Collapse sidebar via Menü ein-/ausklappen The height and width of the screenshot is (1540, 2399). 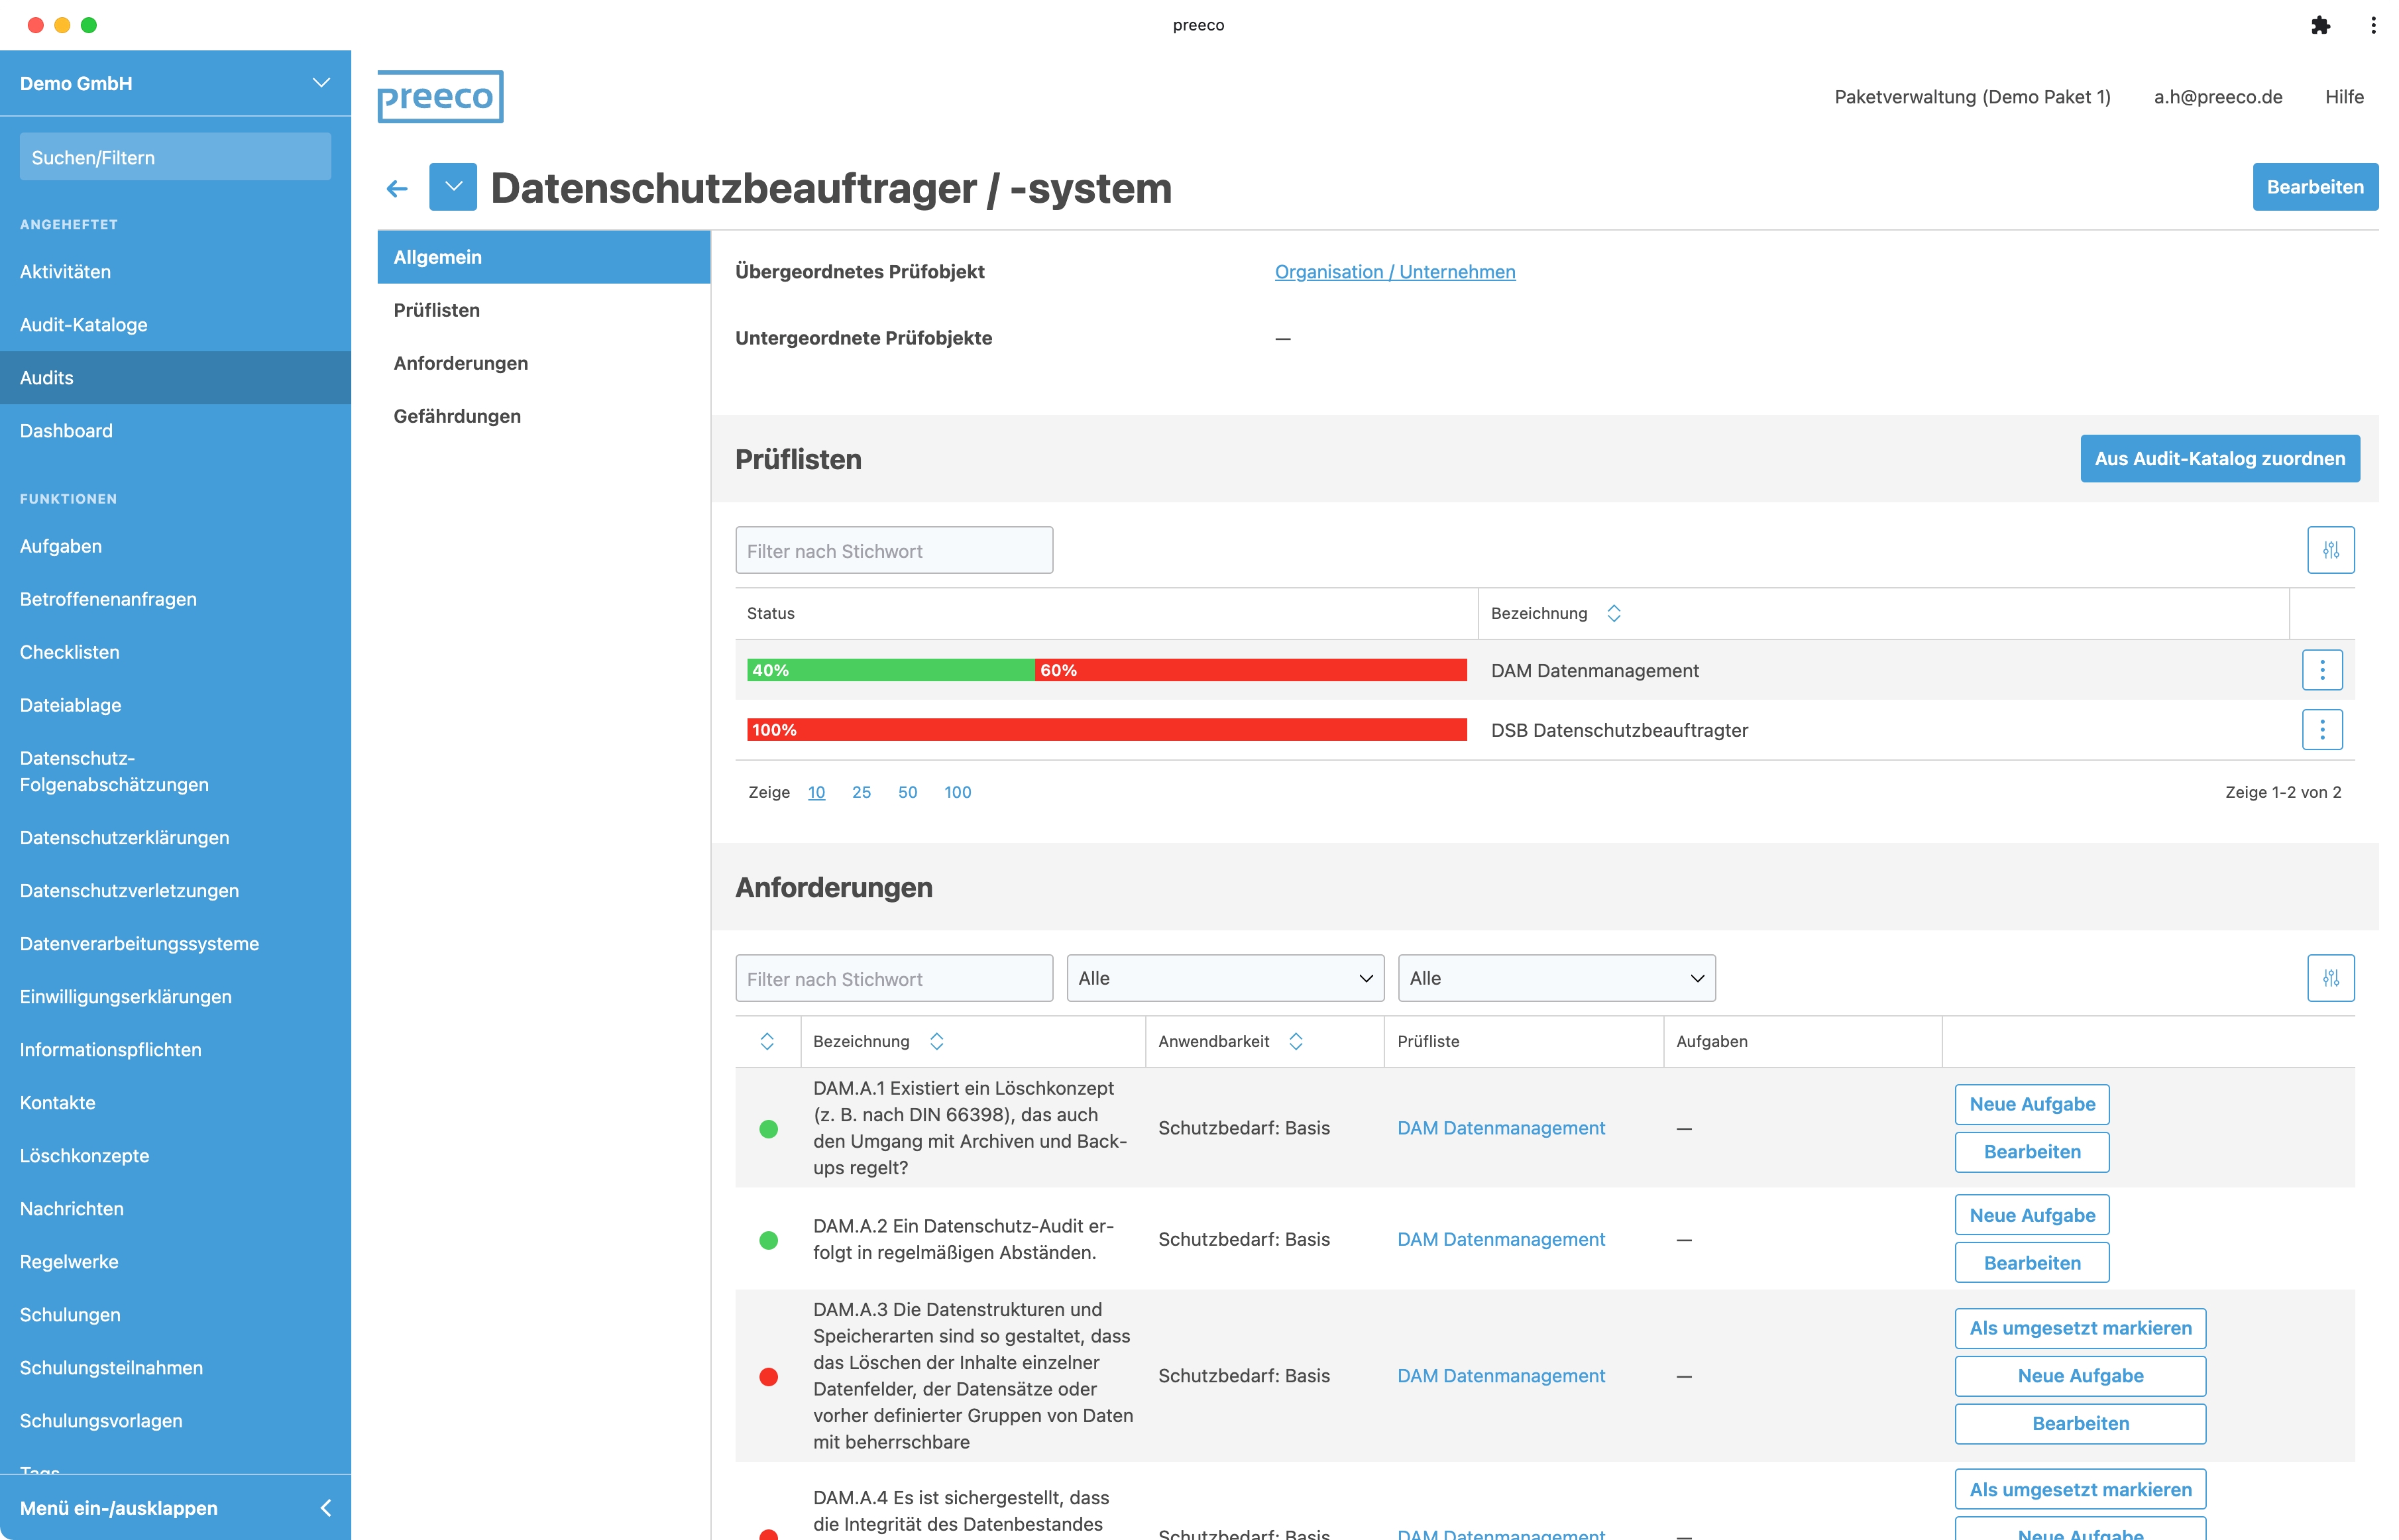[x=175, y=1507]
